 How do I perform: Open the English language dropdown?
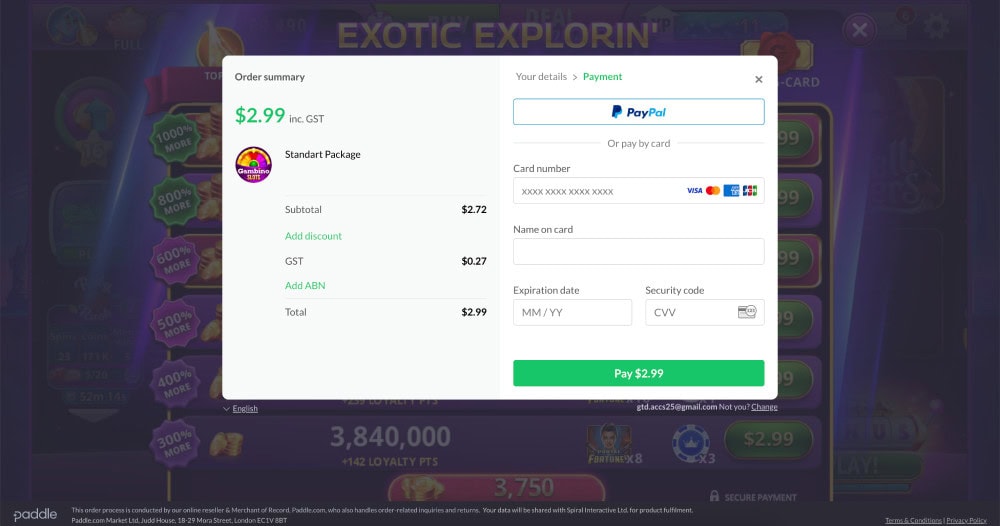tap(240, 408)
